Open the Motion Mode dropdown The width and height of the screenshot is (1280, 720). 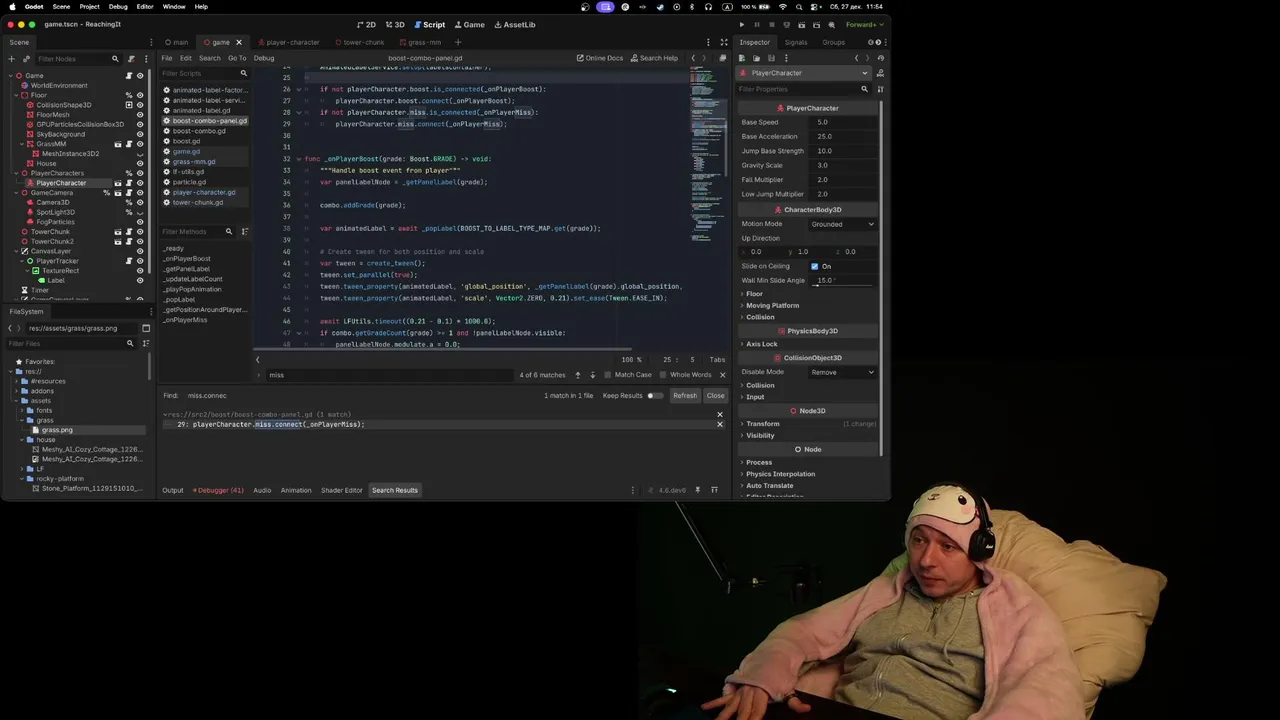[x=842, y=224]
